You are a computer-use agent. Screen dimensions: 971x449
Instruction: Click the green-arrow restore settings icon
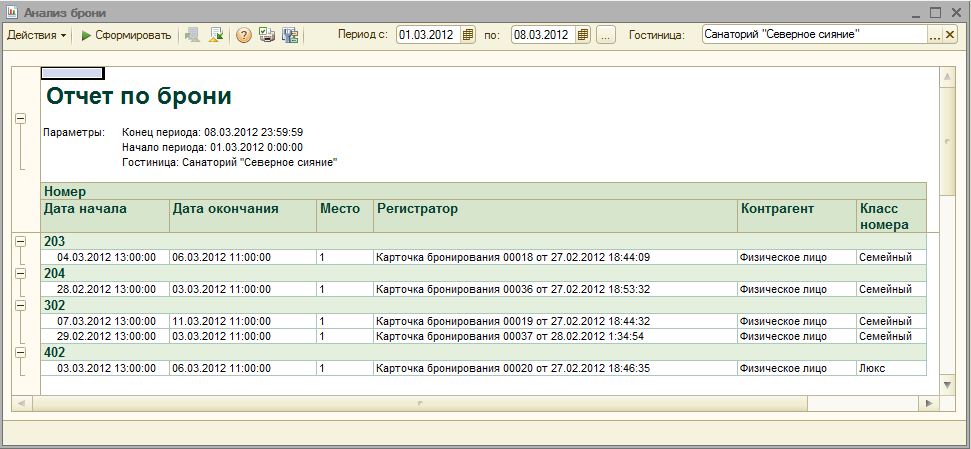(x=216, y=35)
